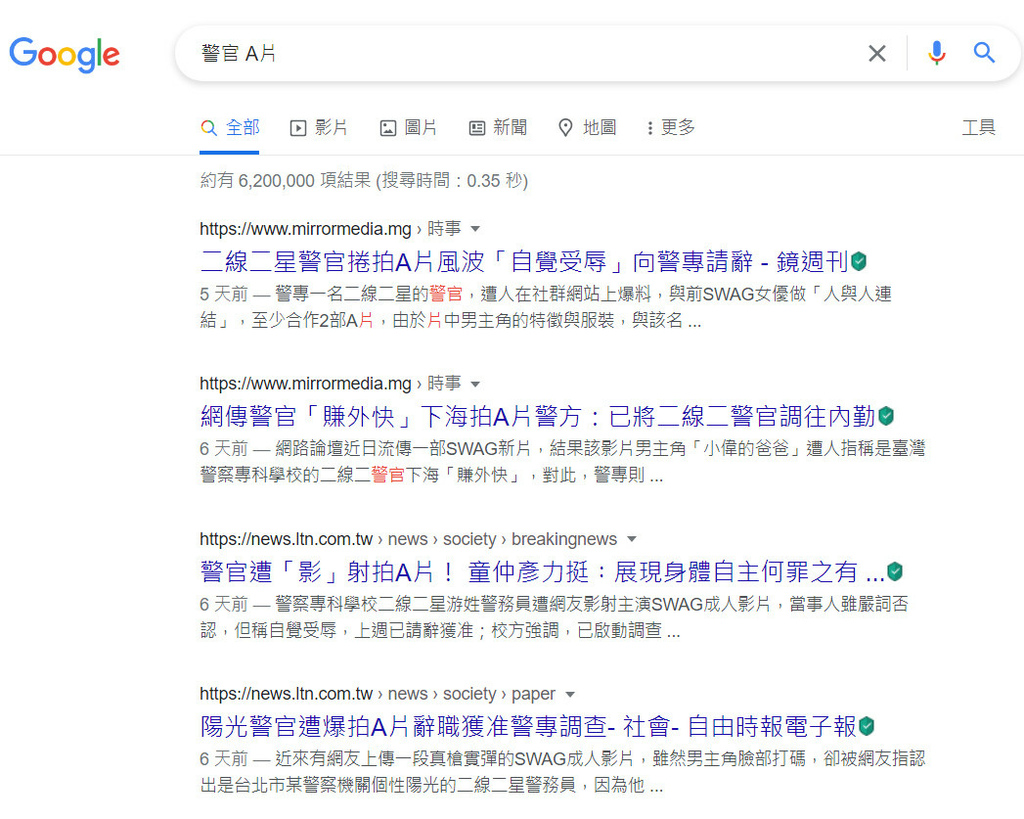Click snippet beginning 網路論壇近日流傳
This screenshot has height=819, width=1024.
(x=562, y=462)
